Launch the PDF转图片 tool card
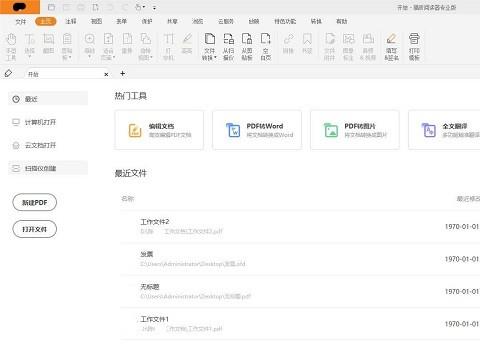Viewport: 480px width, 361px height. point(355,130)
